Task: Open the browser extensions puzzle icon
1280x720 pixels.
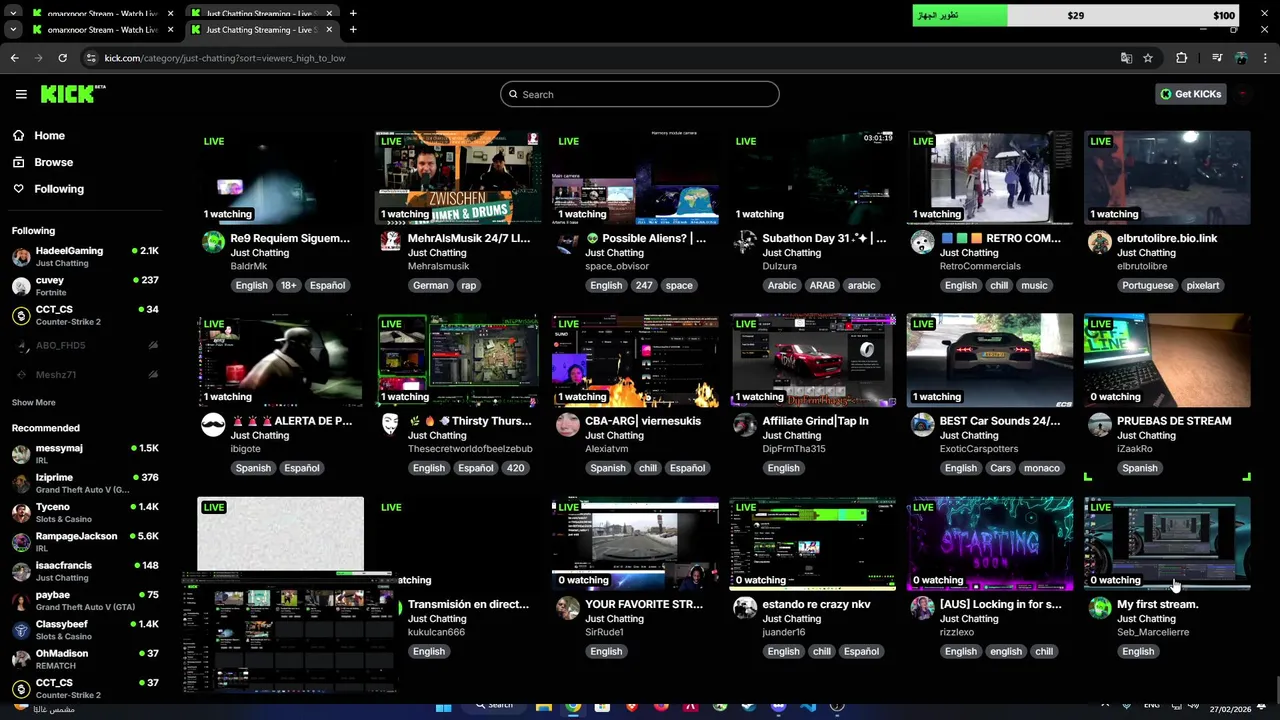Action: [x=1181, y=58]
